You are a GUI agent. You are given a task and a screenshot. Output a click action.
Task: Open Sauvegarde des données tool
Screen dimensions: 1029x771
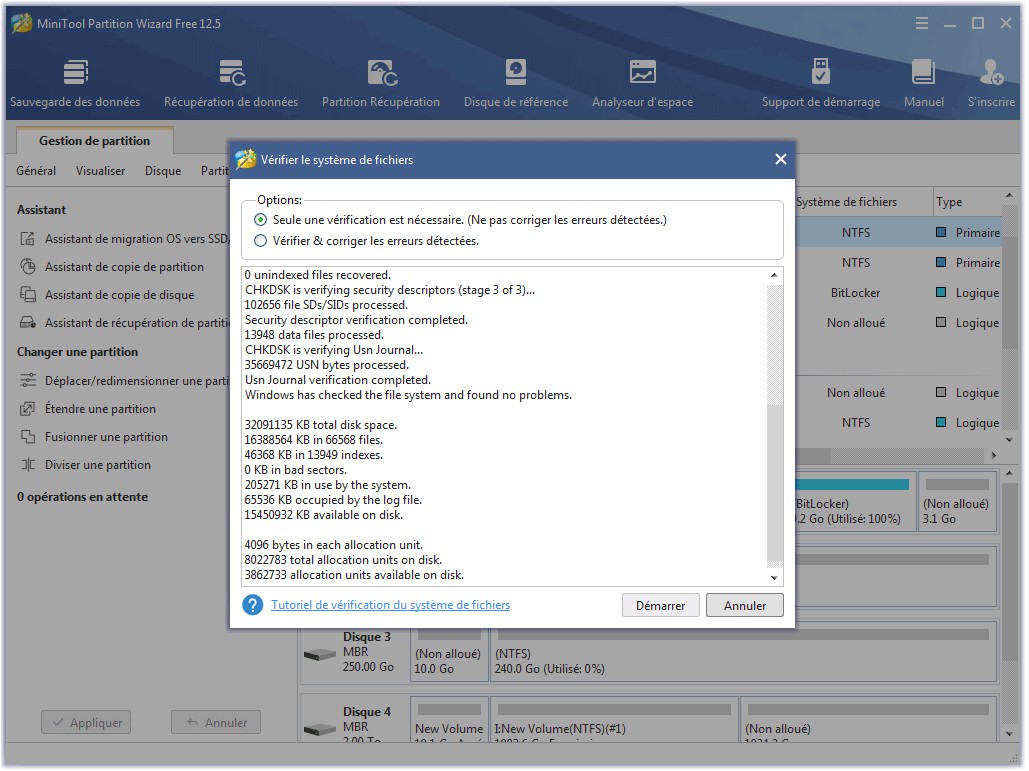click(75, 83)
